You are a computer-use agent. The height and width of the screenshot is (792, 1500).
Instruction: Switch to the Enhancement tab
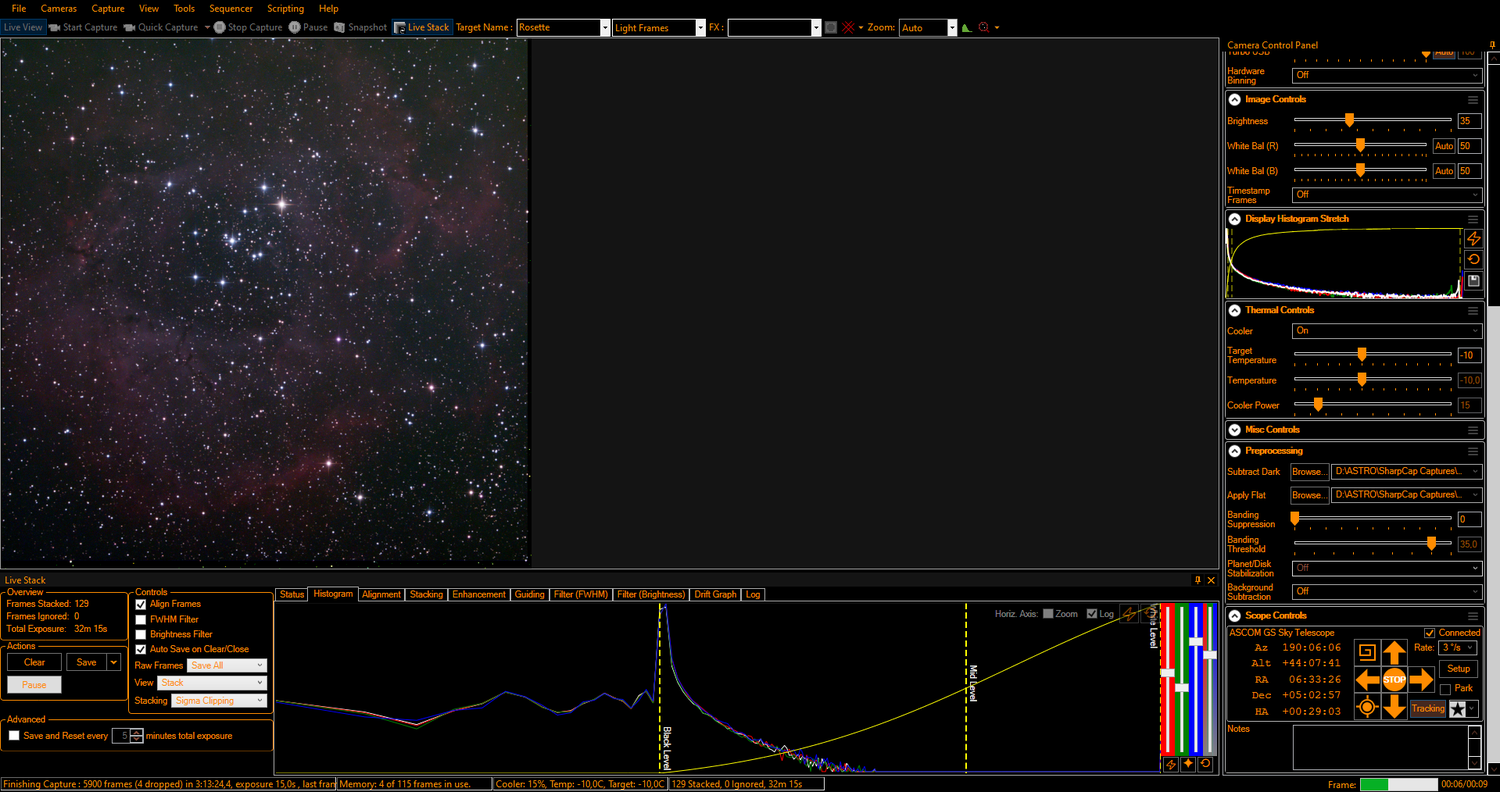point(479,594)
